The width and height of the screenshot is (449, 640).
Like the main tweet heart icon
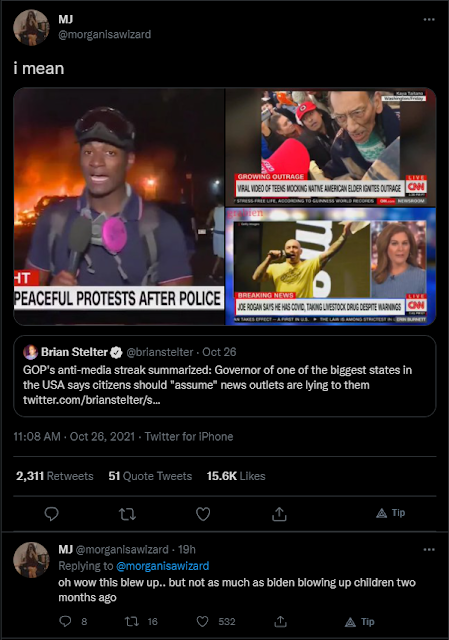coord(203,514)
